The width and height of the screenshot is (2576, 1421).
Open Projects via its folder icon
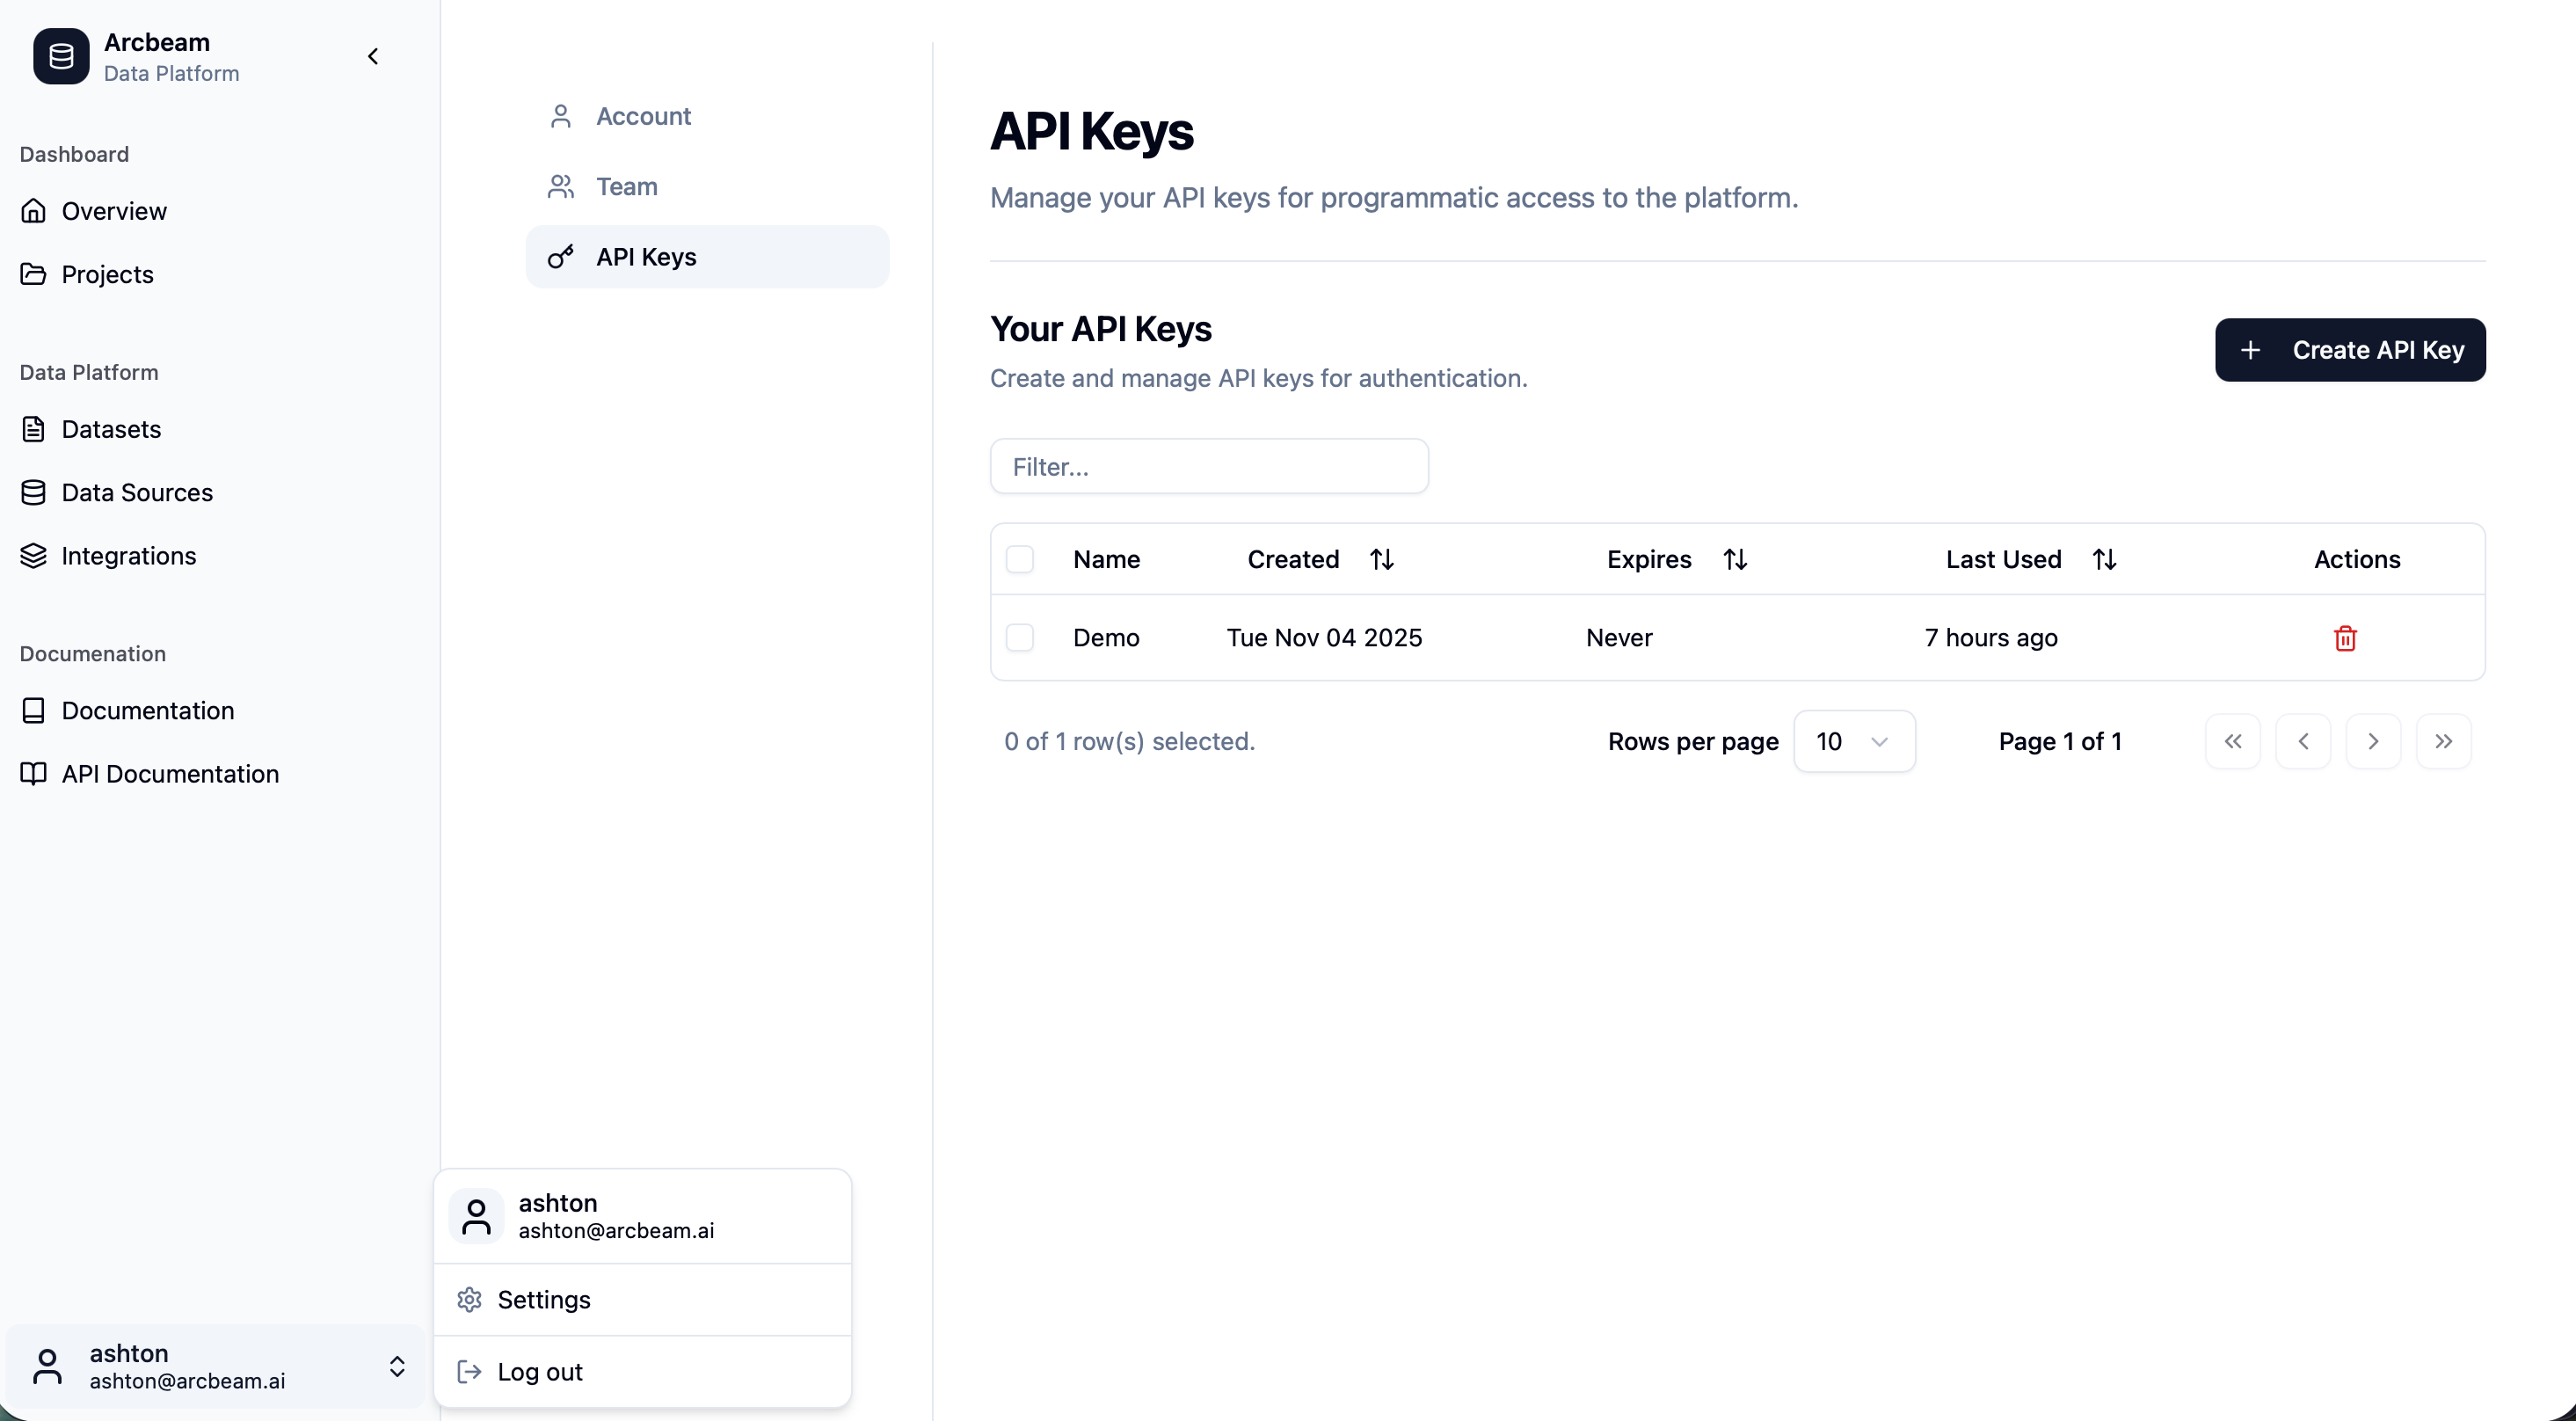[x=33, y=274]
